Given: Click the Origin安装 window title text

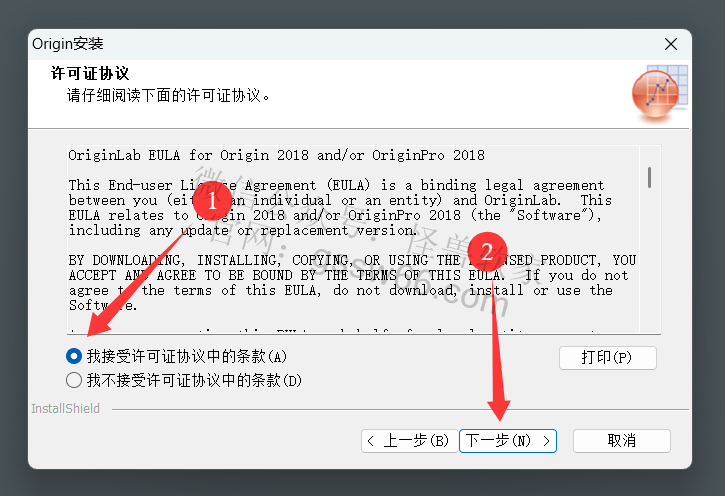Looking at the screenshot, I should coord(68,44).
